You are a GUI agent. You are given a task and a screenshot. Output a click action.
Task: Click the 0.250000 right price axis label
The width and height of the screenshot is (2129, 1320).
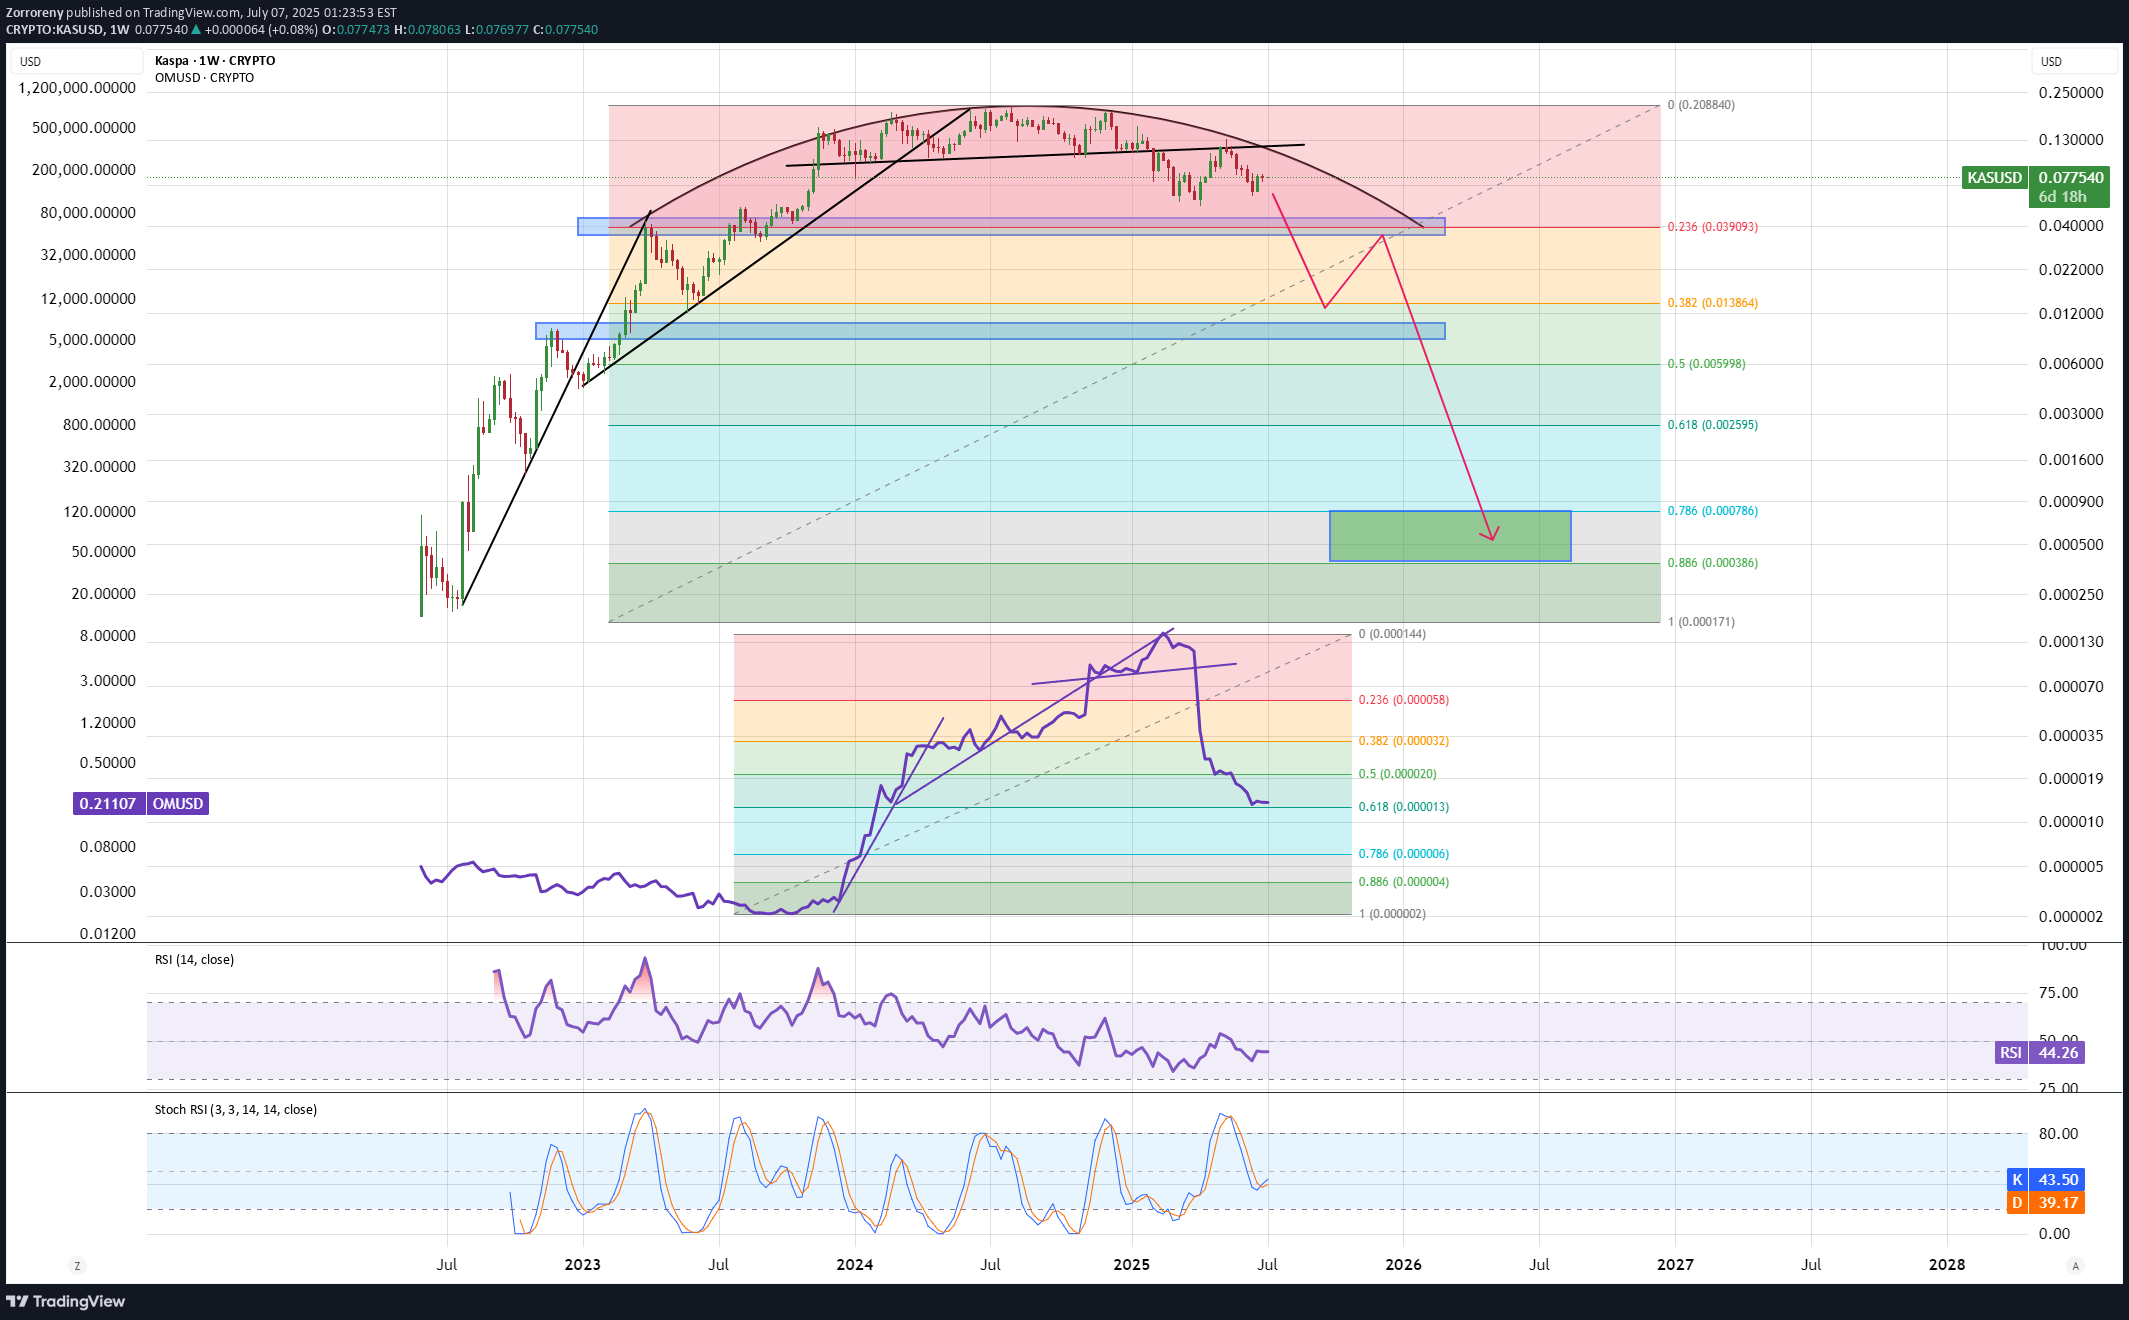pos(2071,93)
